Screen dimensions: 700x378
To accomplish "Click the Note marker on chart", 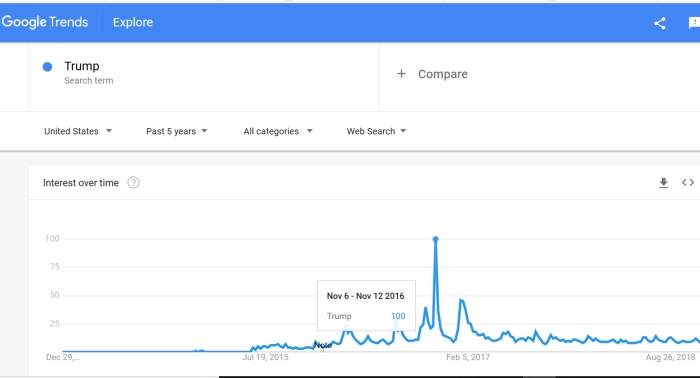I will pos(323,345).
